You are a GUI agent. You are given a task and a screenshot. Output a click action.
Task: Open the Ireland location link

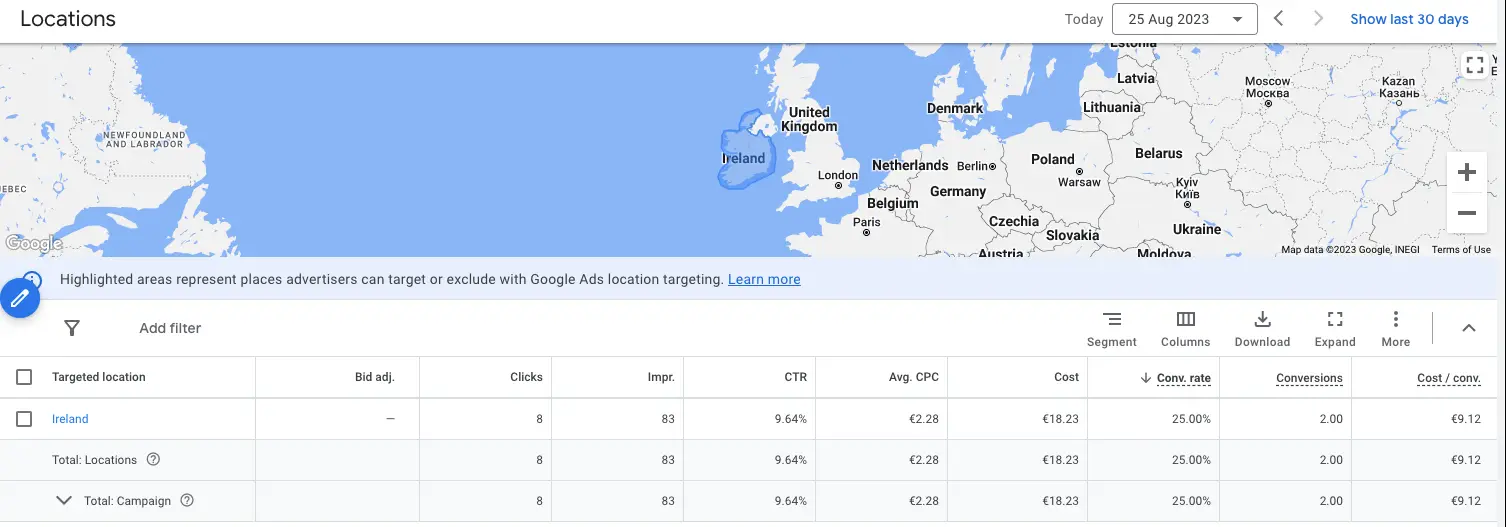coord(70,419)
